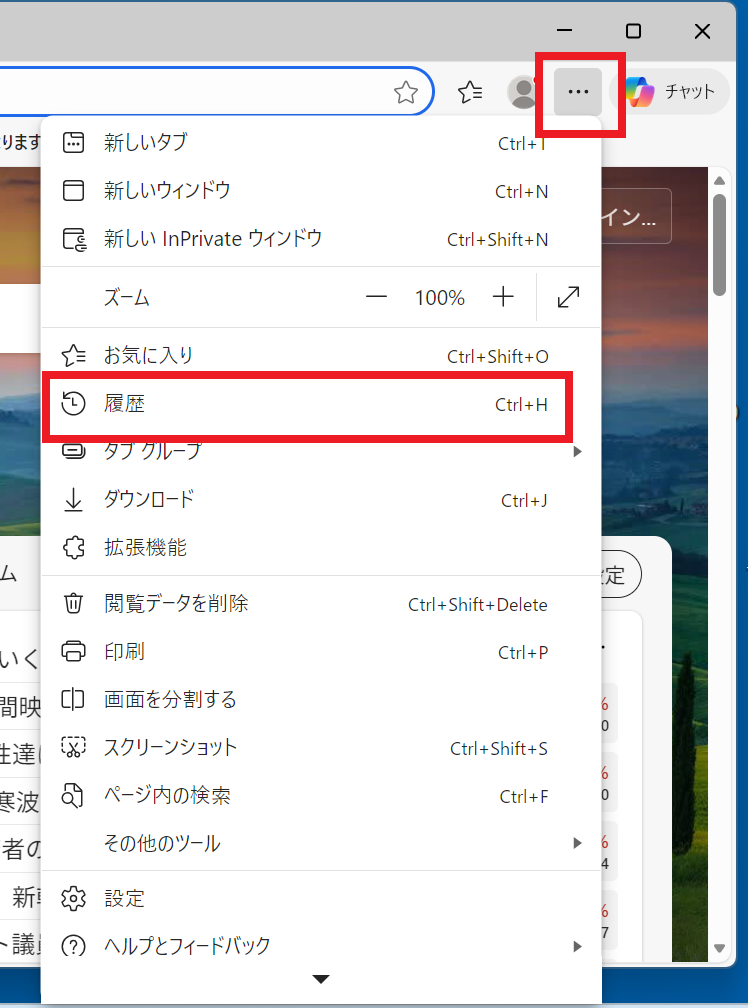748x1008 pixels.
Task: Click the down arrow at menu bottom
Action: (320, 979)
